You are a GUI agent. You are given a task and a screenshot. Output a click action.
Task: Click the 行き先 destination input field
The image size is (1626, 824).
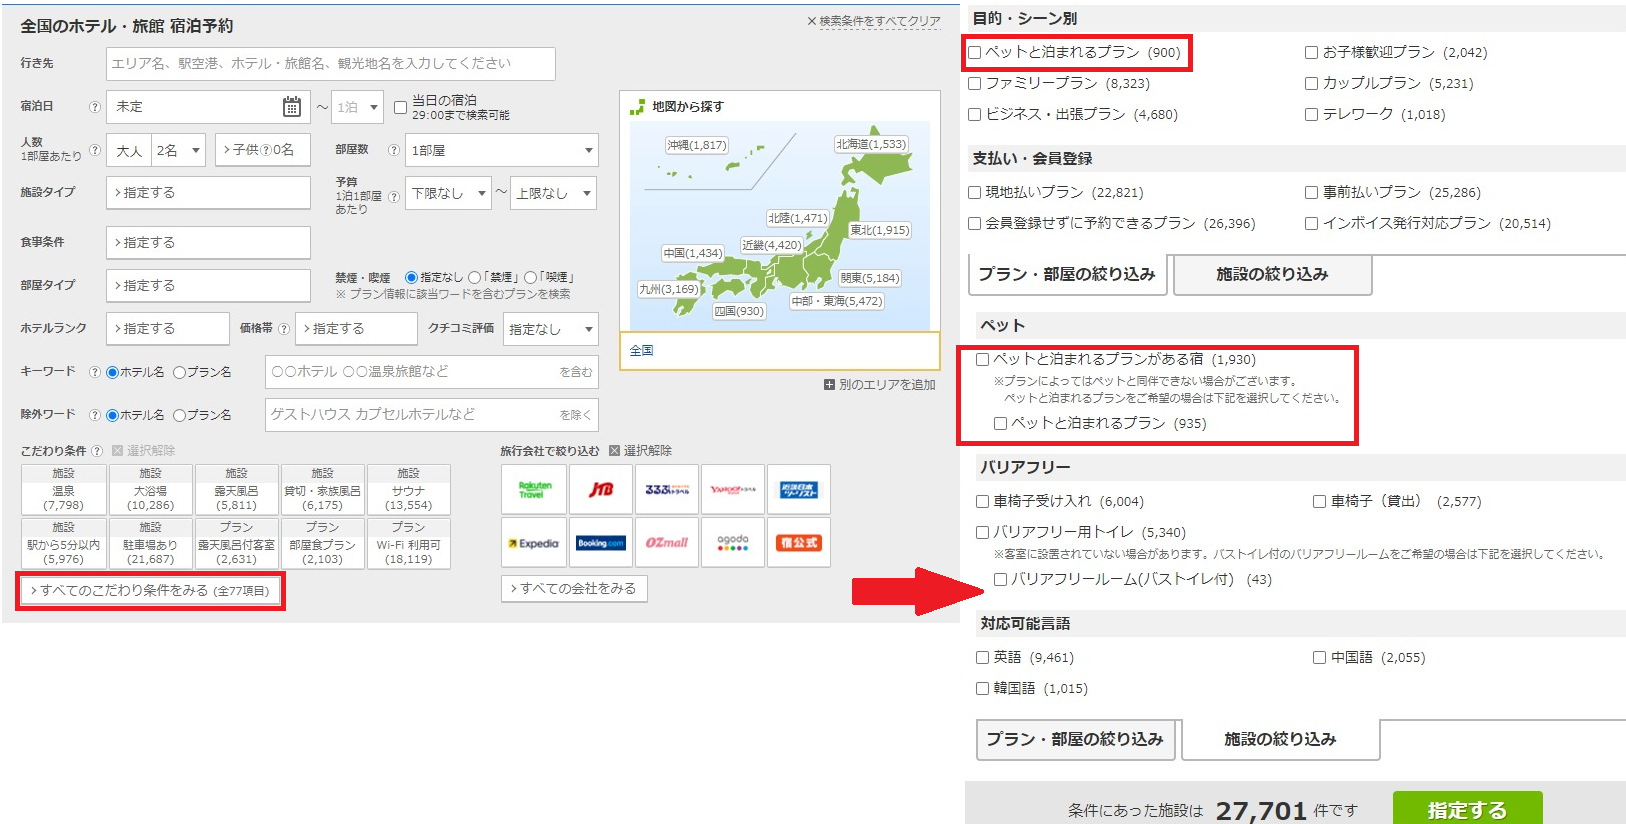tap(330, 64)
